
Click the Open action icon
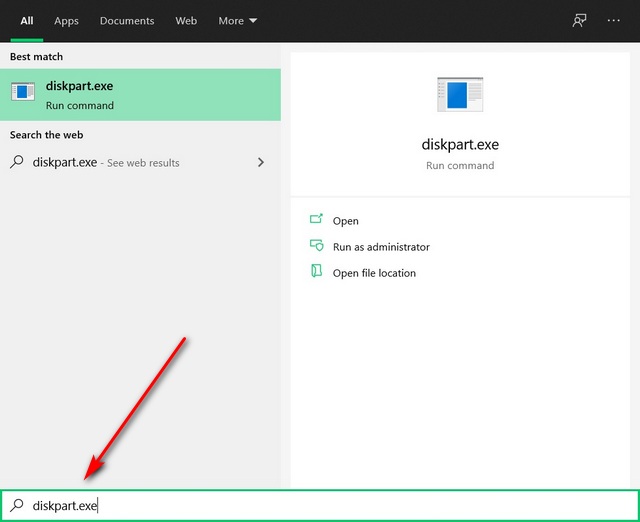317,220
